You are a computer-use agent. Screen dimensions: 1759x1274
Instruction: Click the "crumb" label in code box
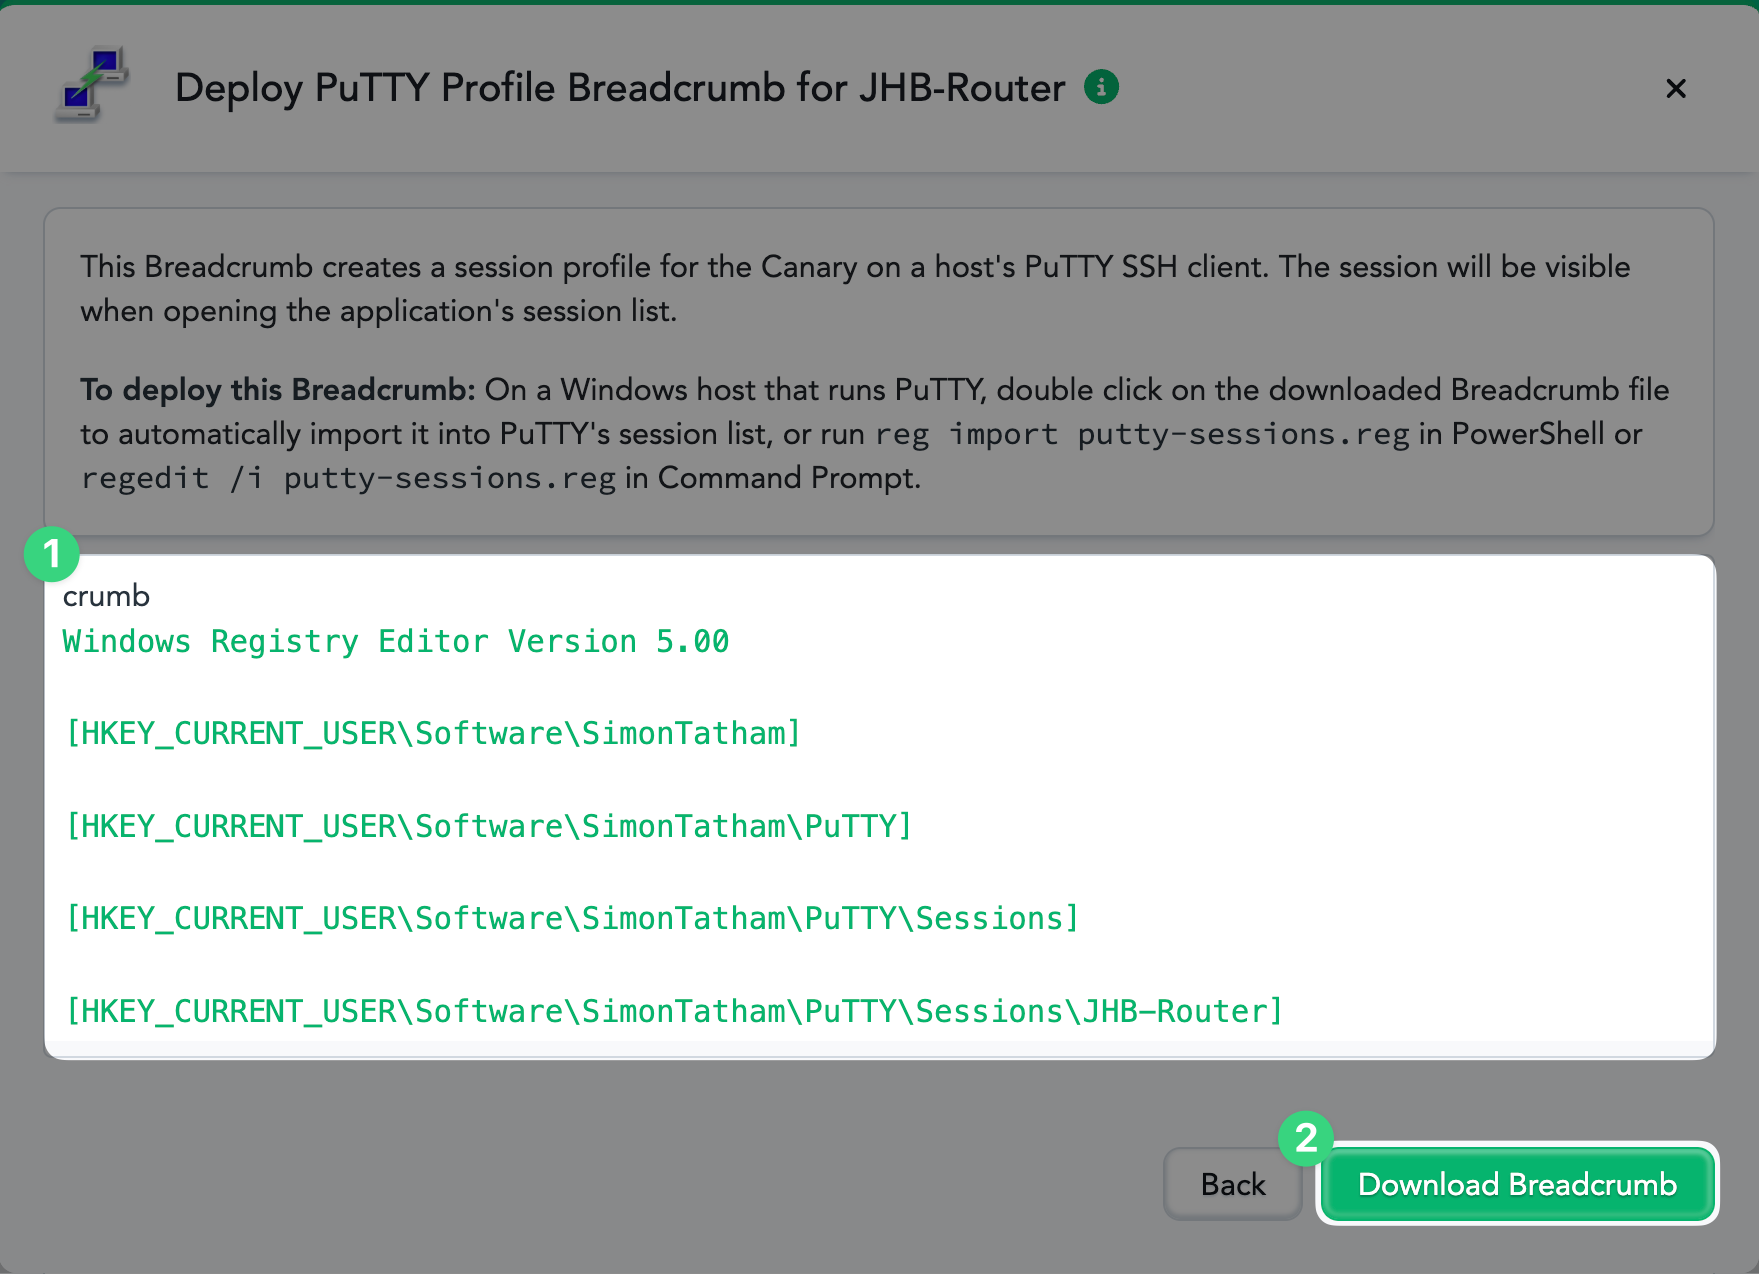click(x=106, y=596)
